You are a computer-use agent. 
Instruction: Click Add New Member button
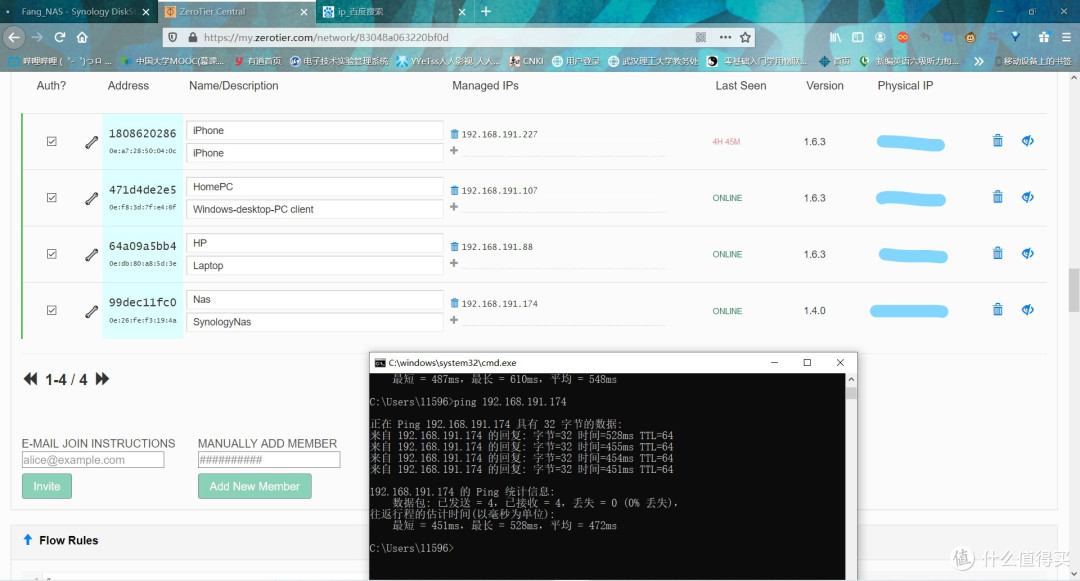click(x=255, y=486)
